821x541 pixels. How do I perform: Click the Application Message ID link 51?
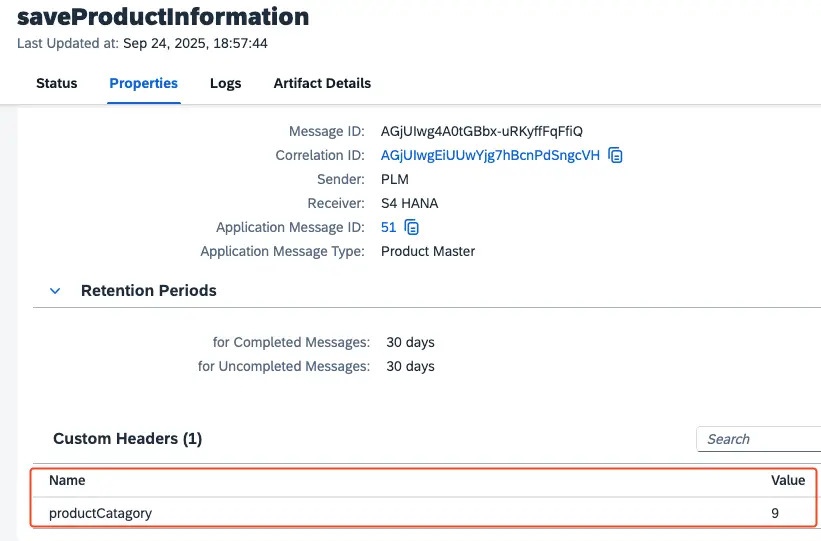[x=388, y=227]
